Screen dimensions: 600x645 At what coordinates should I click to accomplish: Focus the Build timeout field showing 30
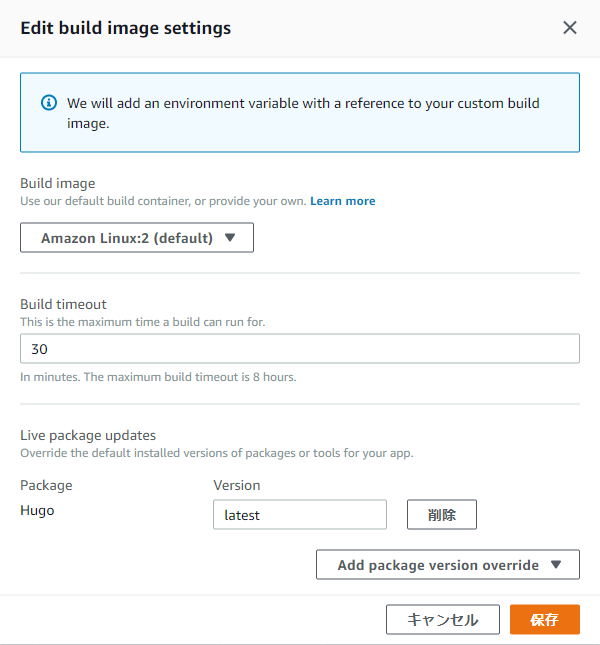pyautogui.click(x=300, y=348)
